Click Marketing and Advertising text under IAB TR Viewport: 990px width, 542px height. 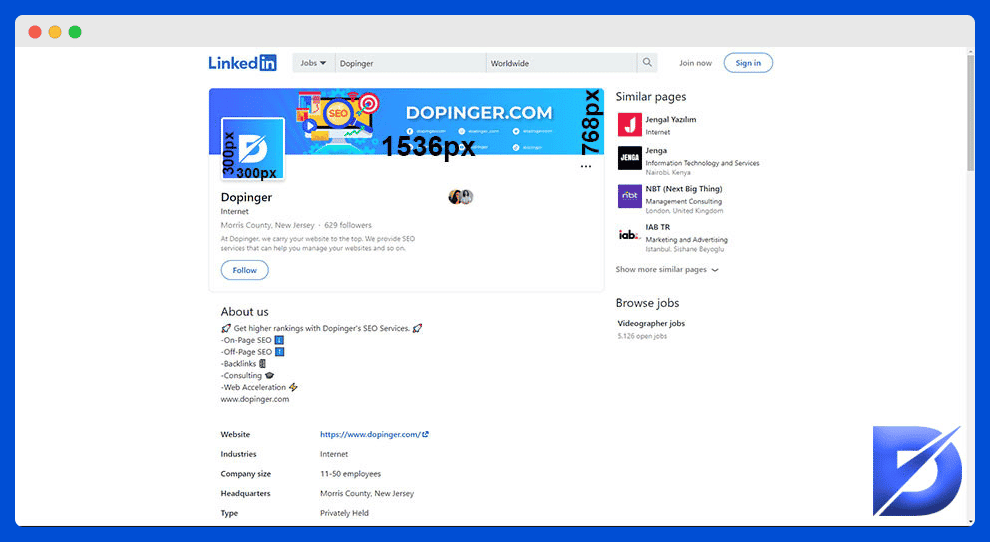[x=686, y=239]
